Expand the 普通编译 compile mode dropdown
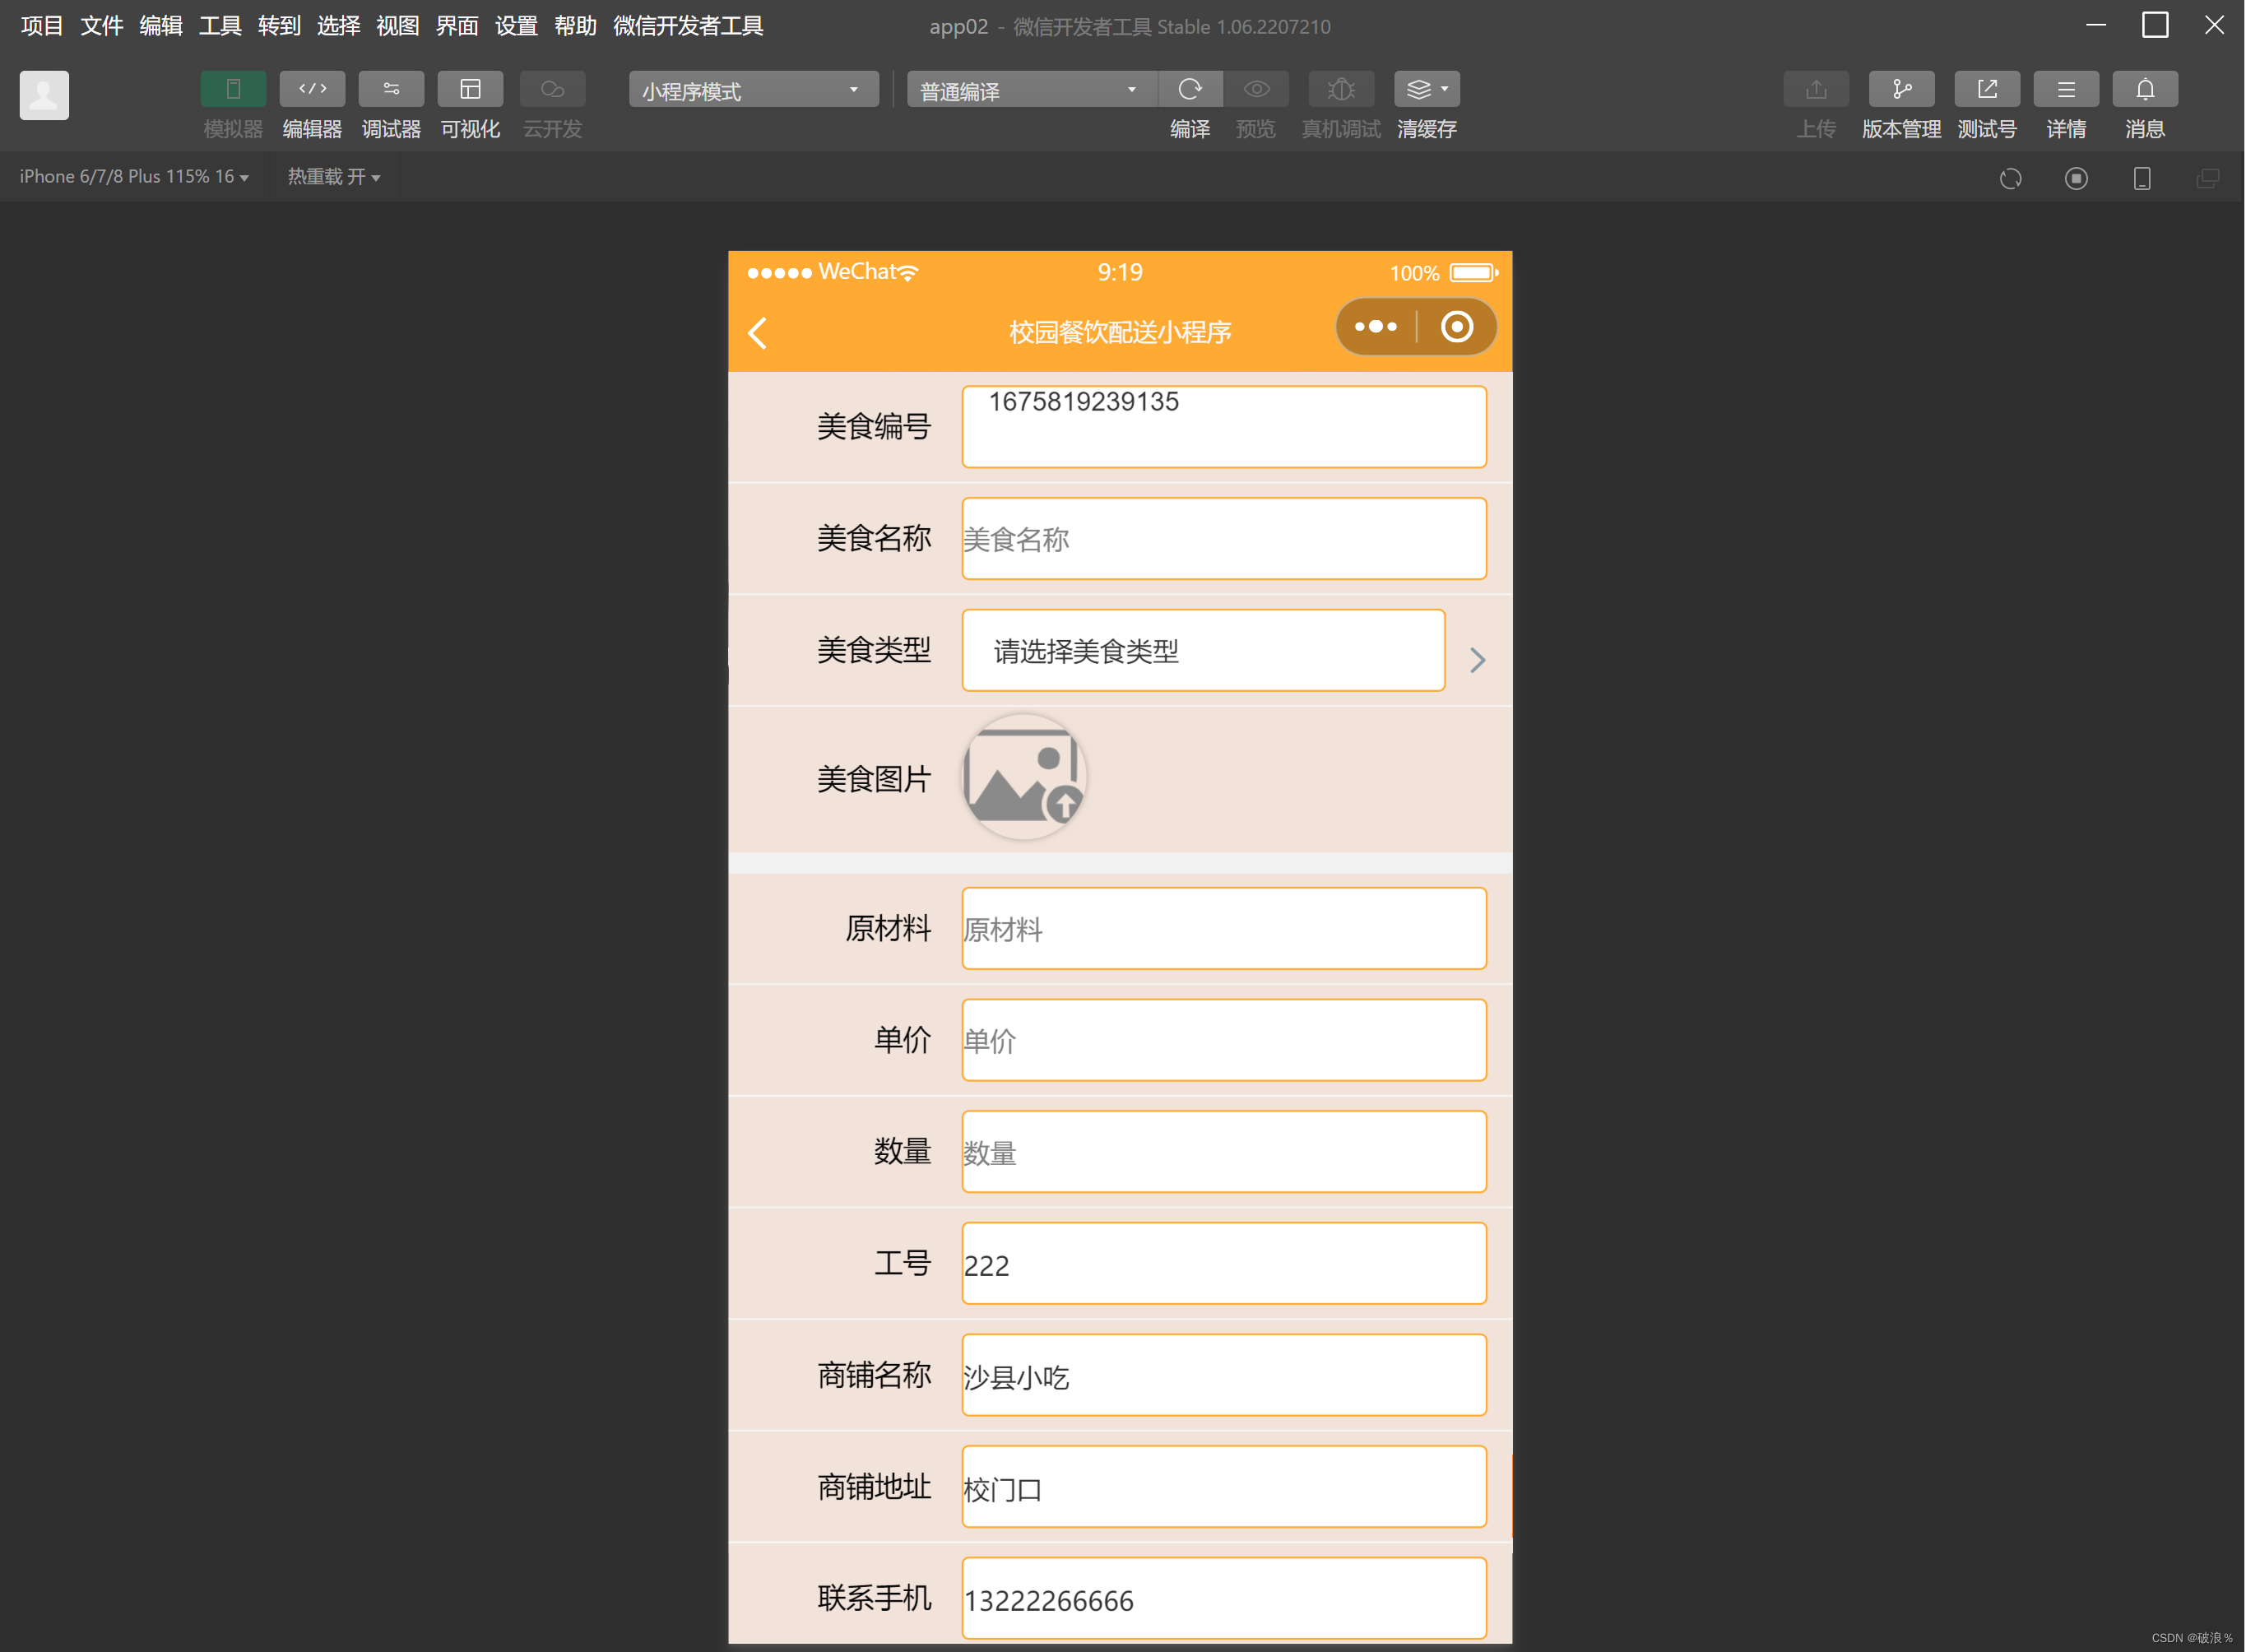Viewport: 2246px width, 1652px height. [1031, 90]
